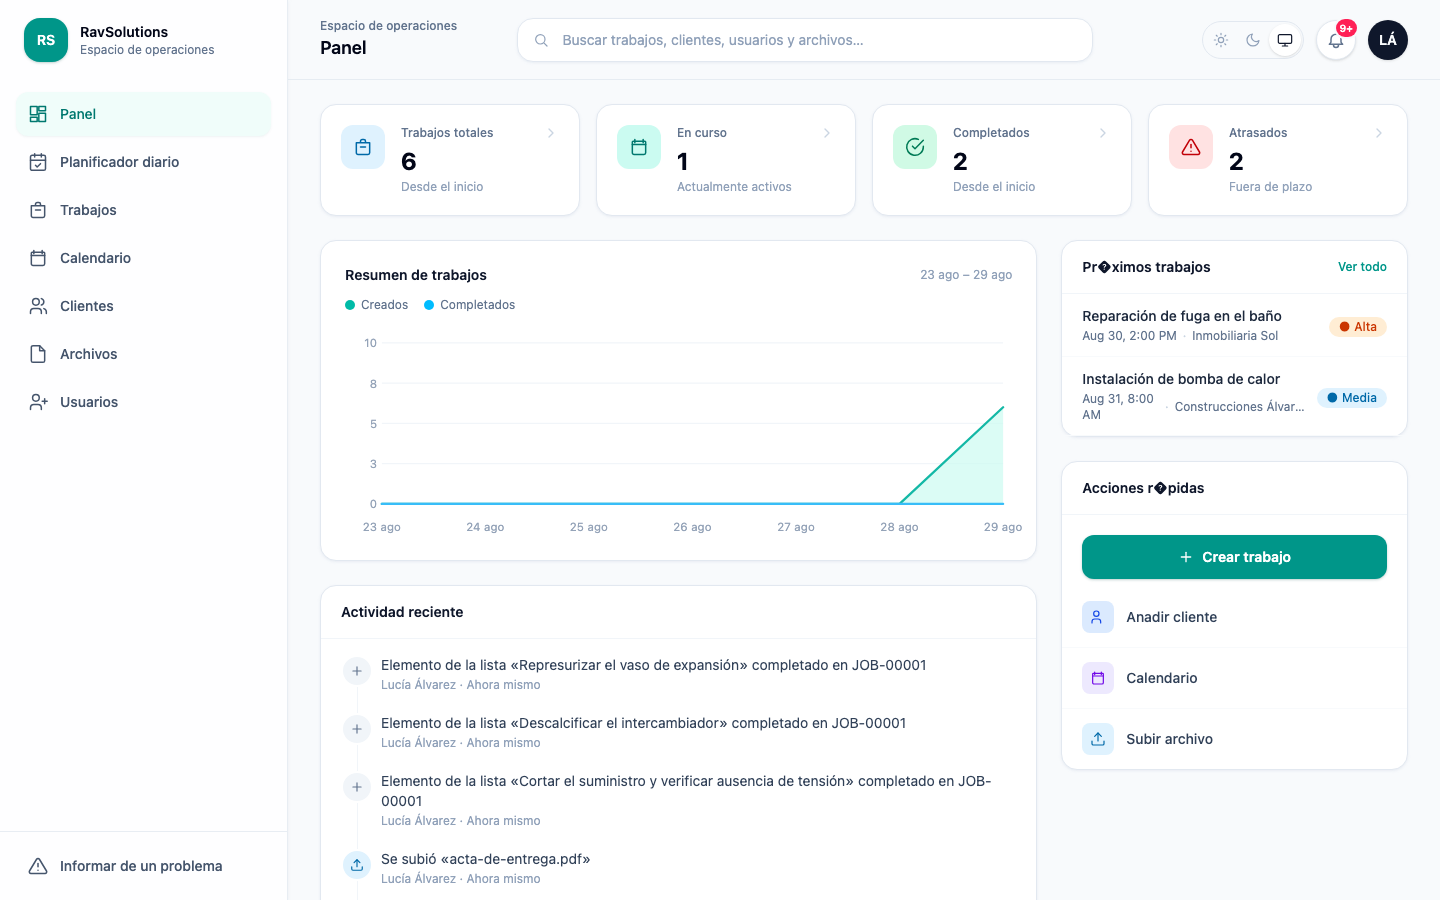Viewport: 1440px width, 900px height.
Task: Open Completados card via its chevron
Action: pos(1103,133)
